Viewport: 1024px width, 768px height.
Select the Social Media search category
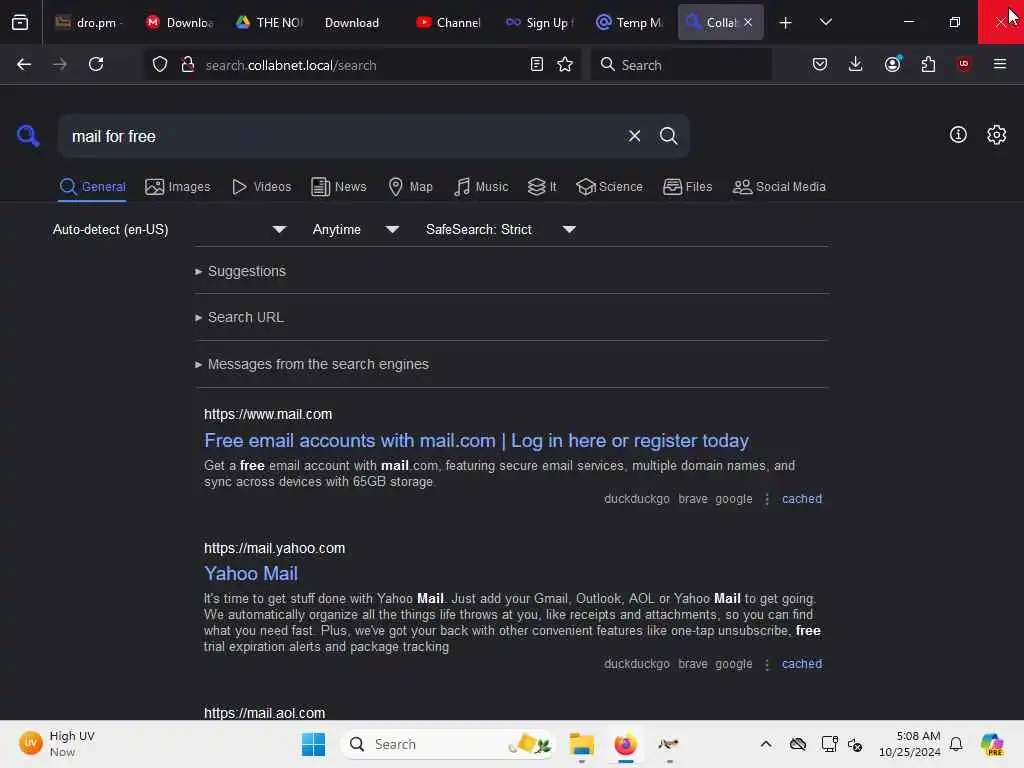click(x=779, y=187)
